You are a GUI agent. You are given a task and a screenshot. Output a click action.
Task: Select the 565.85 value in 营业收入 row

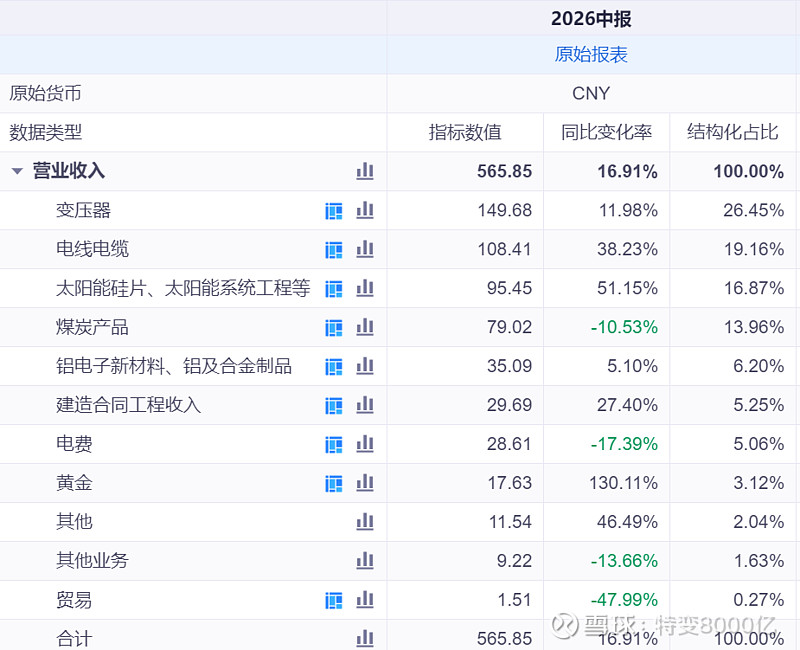click(505, 171)
